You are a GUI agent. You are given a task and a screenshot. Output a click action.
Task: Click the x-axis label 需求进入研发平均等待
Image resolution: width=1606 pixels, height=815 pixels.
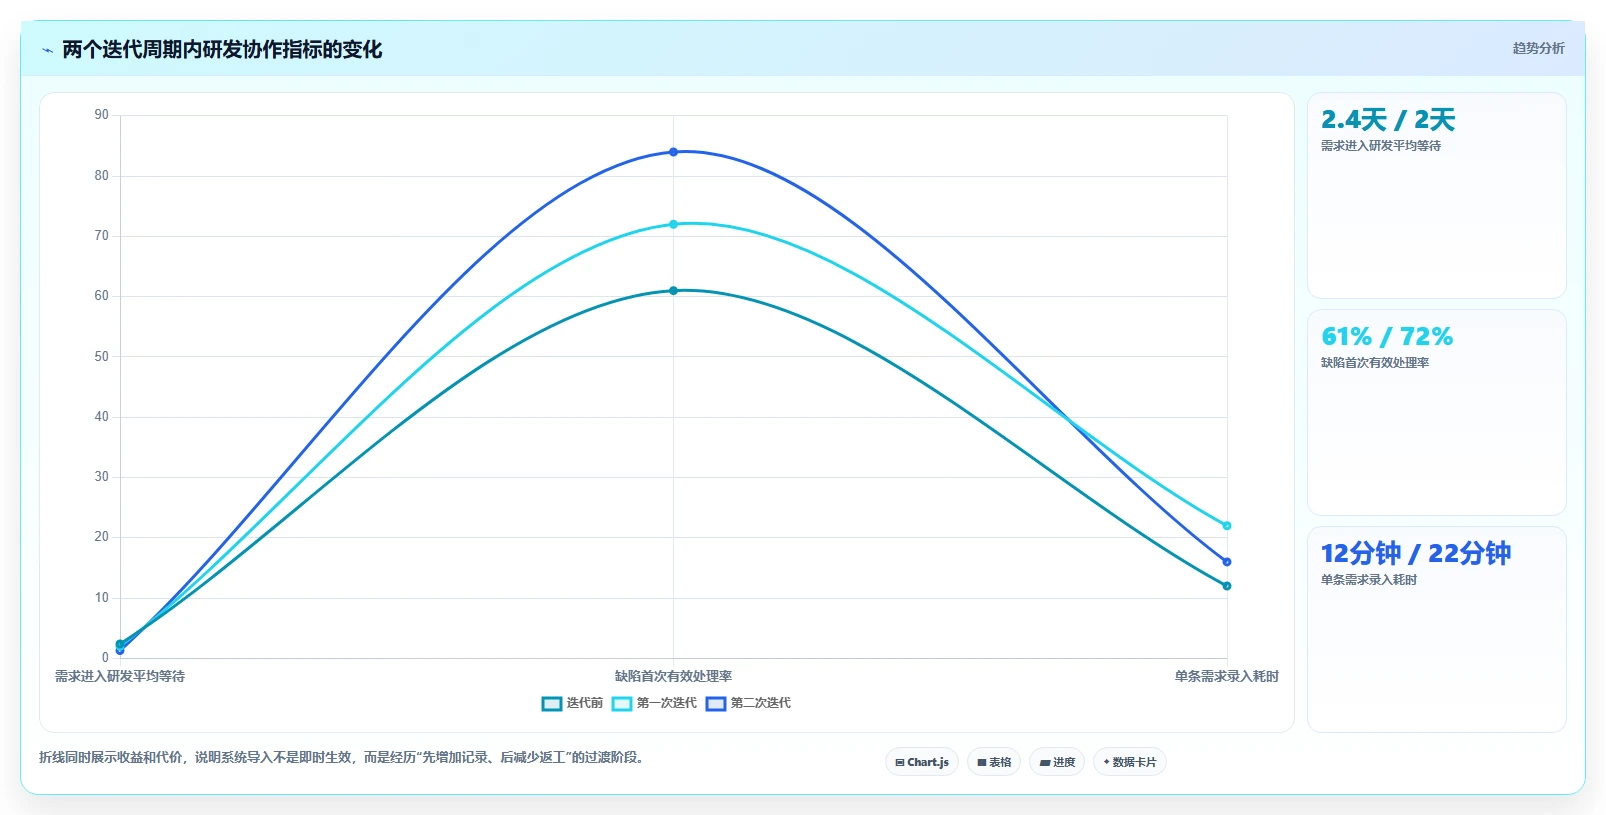coord(120,677)
